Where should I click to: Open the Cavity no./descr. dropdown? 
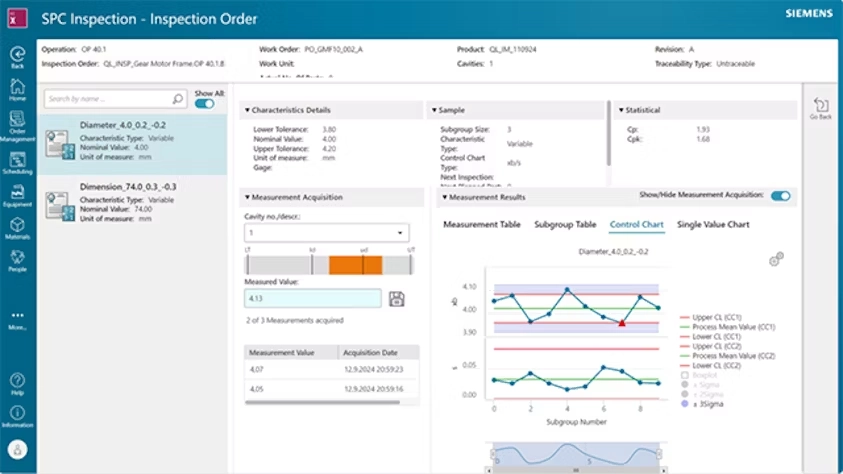click(x=326, y=233)
